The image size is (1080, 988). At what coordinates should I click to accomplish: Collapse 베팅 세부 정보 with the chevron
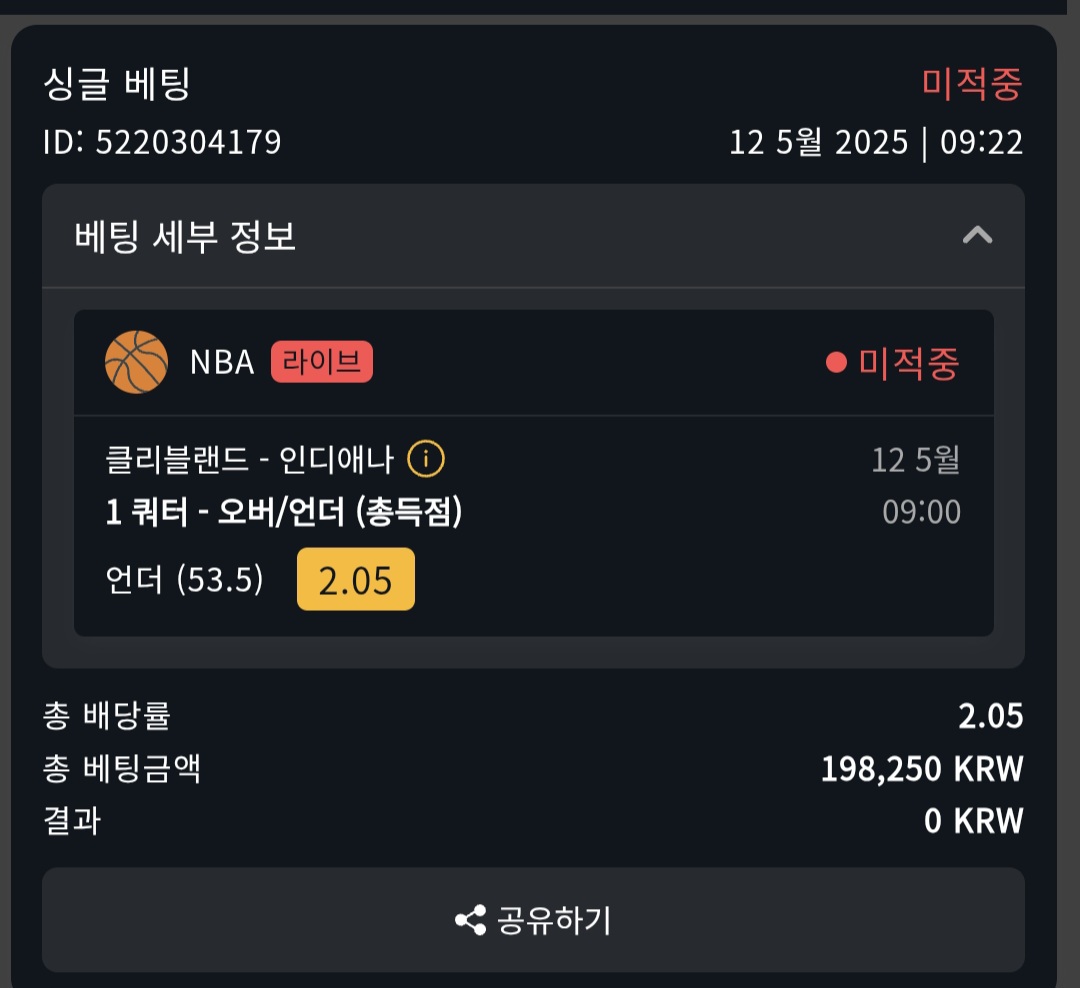coord(977,236)
